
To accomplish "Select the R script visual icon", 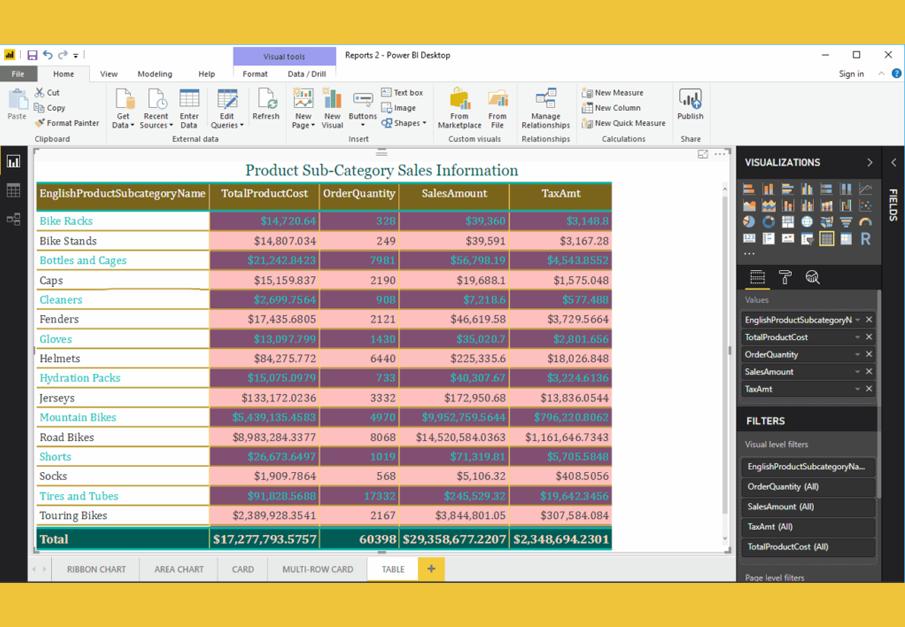I will 865,239.
